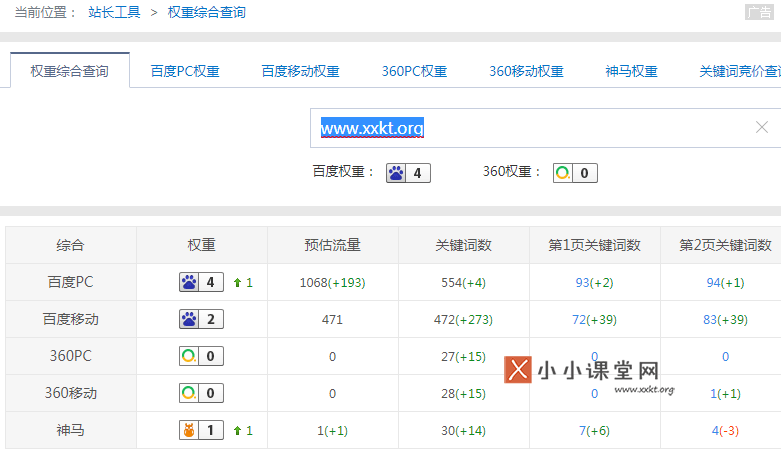This screenshot has width=781, height=457.
Task: Click the 站长工具 breadcrumb link
Action: point(115,13)
